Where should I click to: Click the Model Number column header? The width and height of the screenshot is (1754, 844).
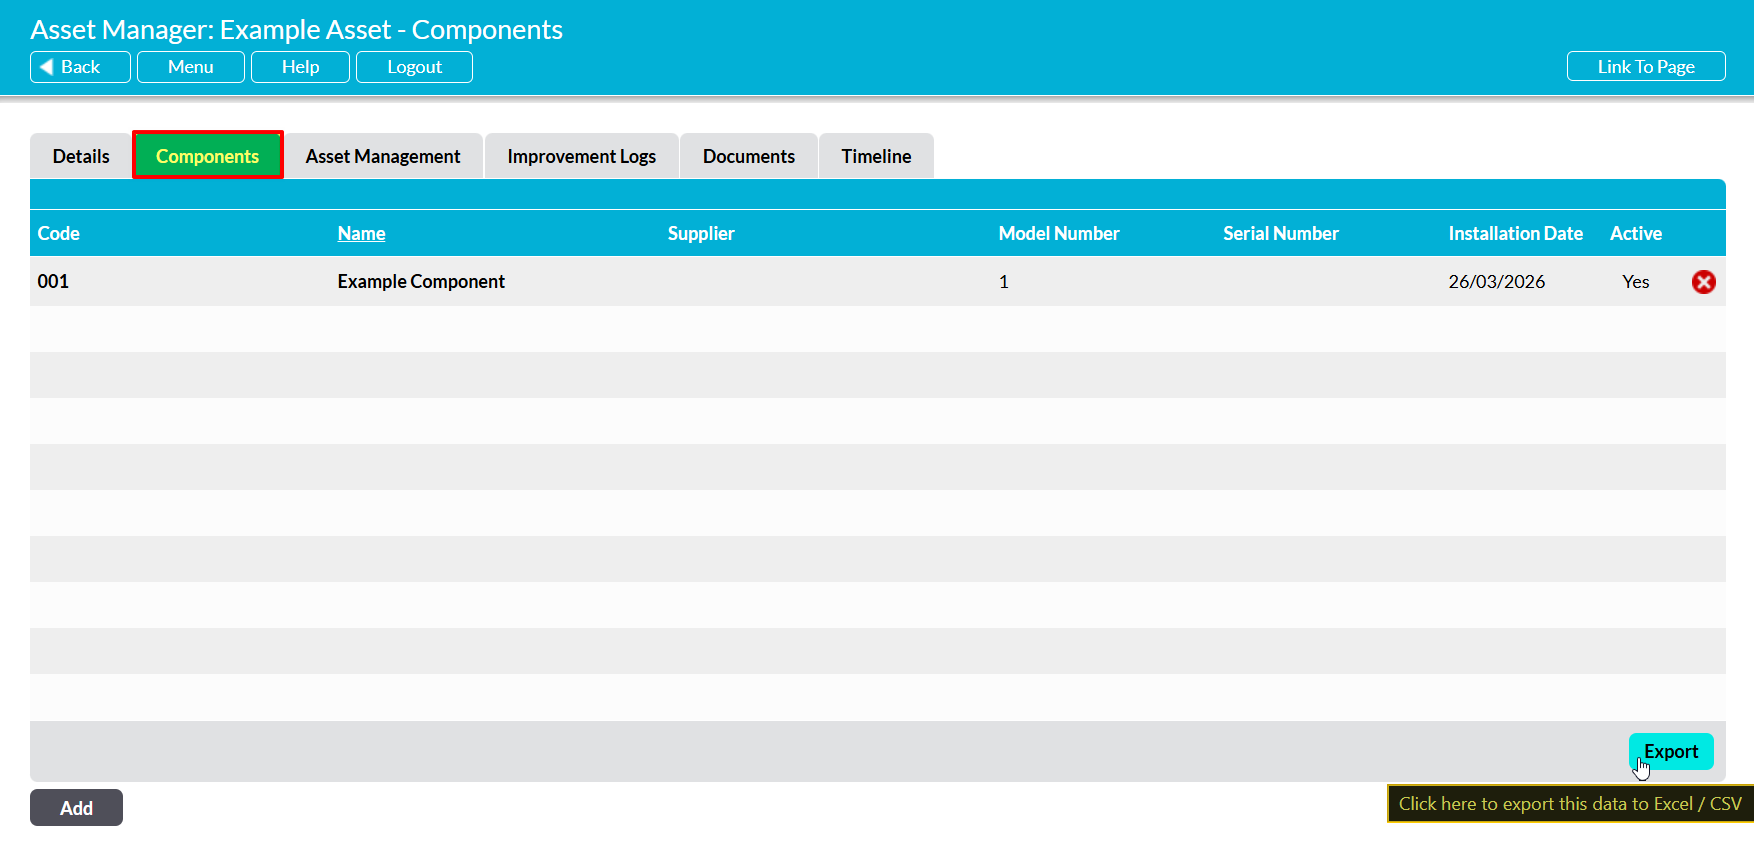(x=1059, y=233)
